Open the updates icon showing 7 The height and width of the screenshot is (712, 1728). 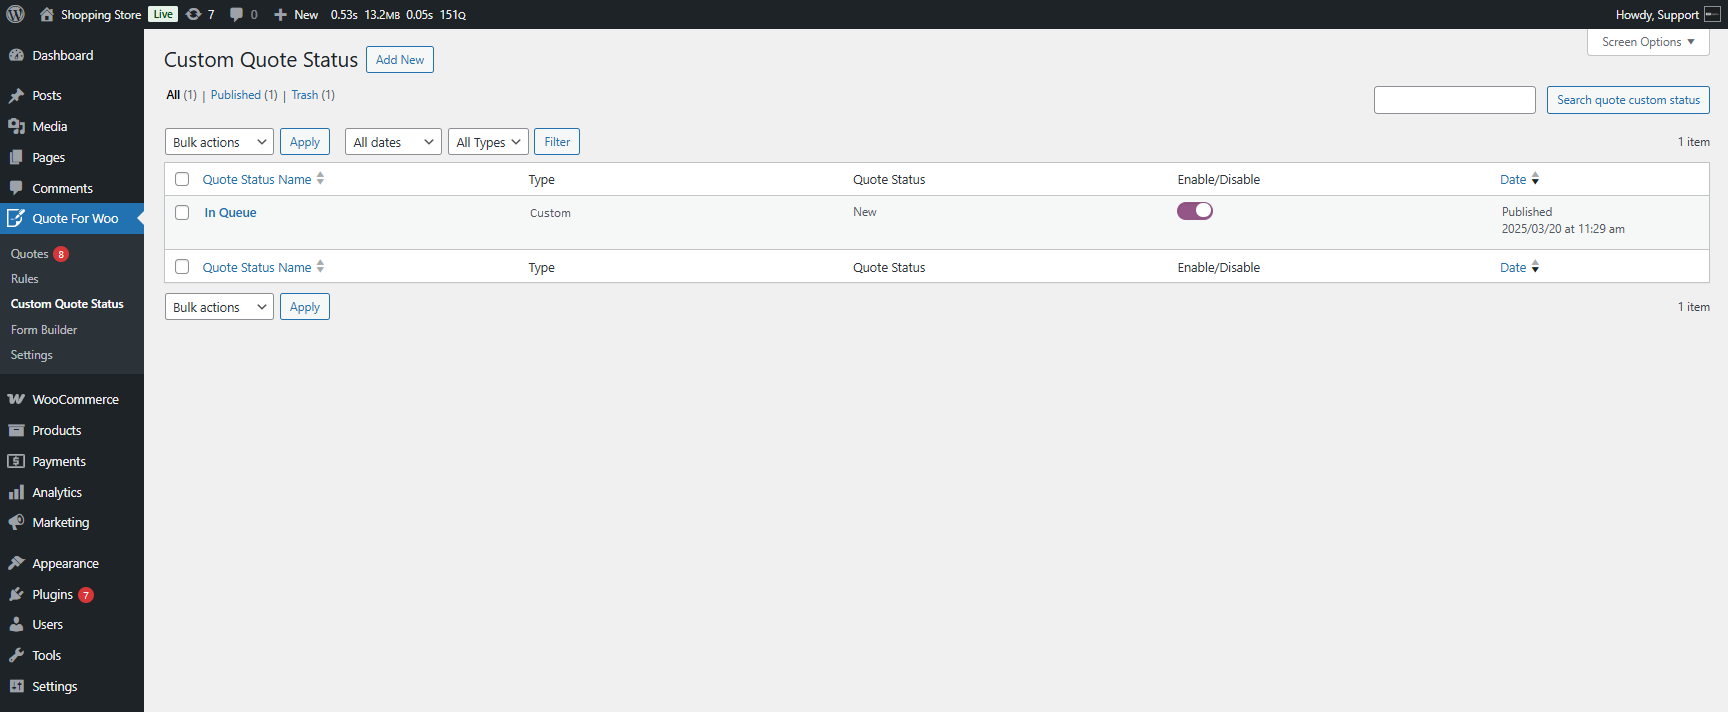pos(194,14)
